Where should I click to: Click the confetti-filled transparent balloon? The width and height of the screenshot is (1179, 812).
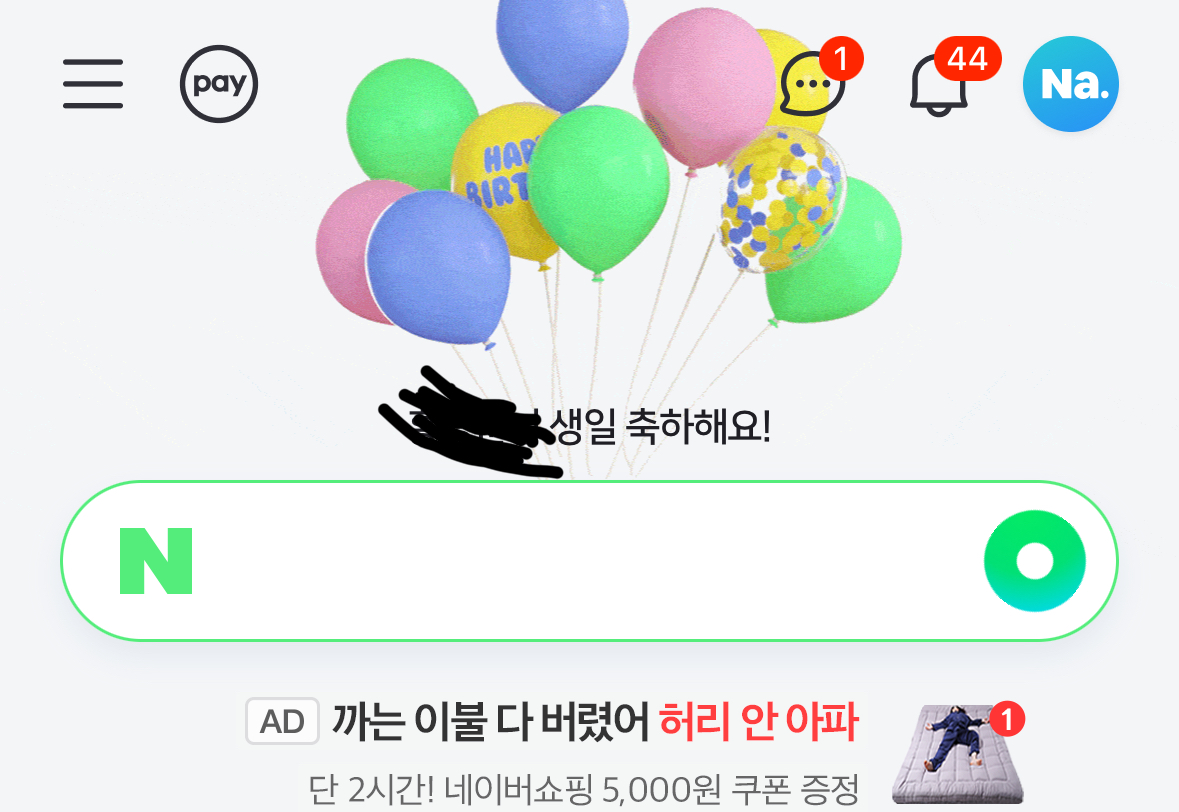tap(783, 198)
